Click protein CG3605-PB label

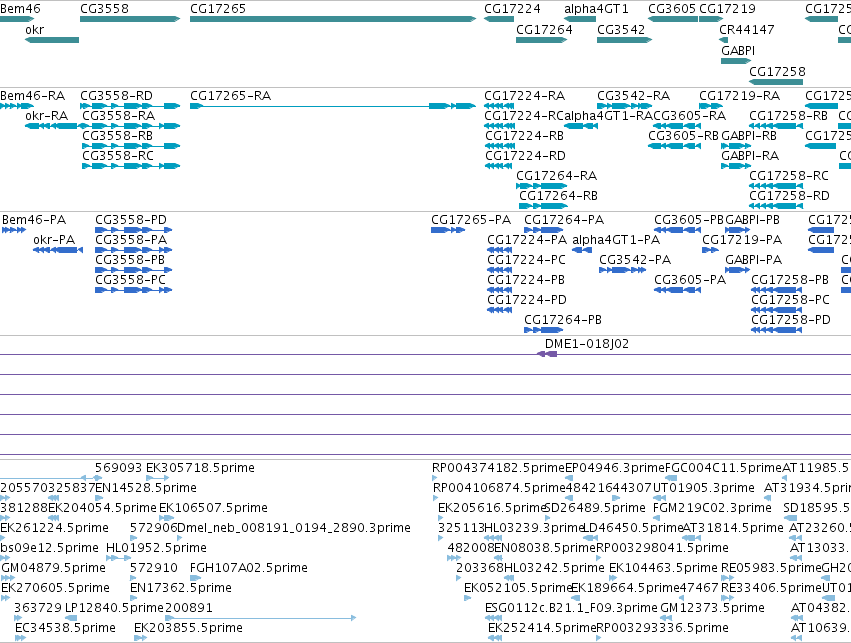tap(689, 220)
